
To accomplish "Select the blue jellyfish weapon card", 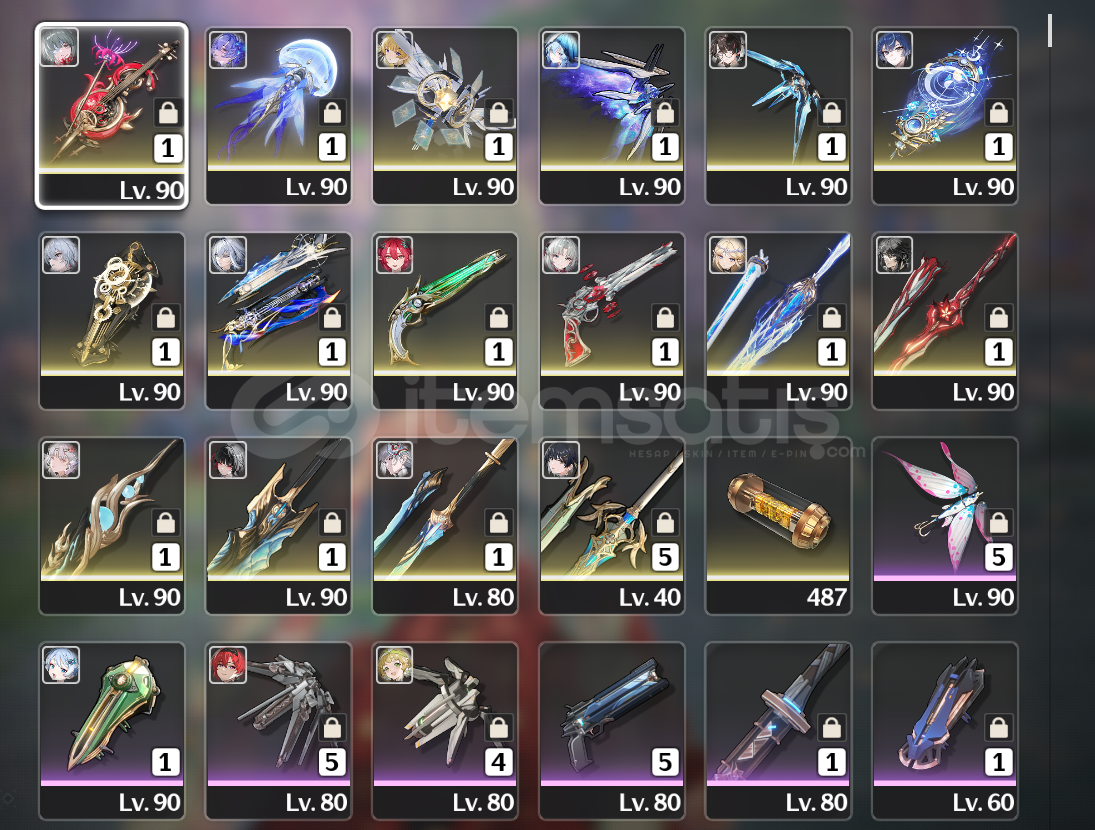I will [x=278, y=116].
